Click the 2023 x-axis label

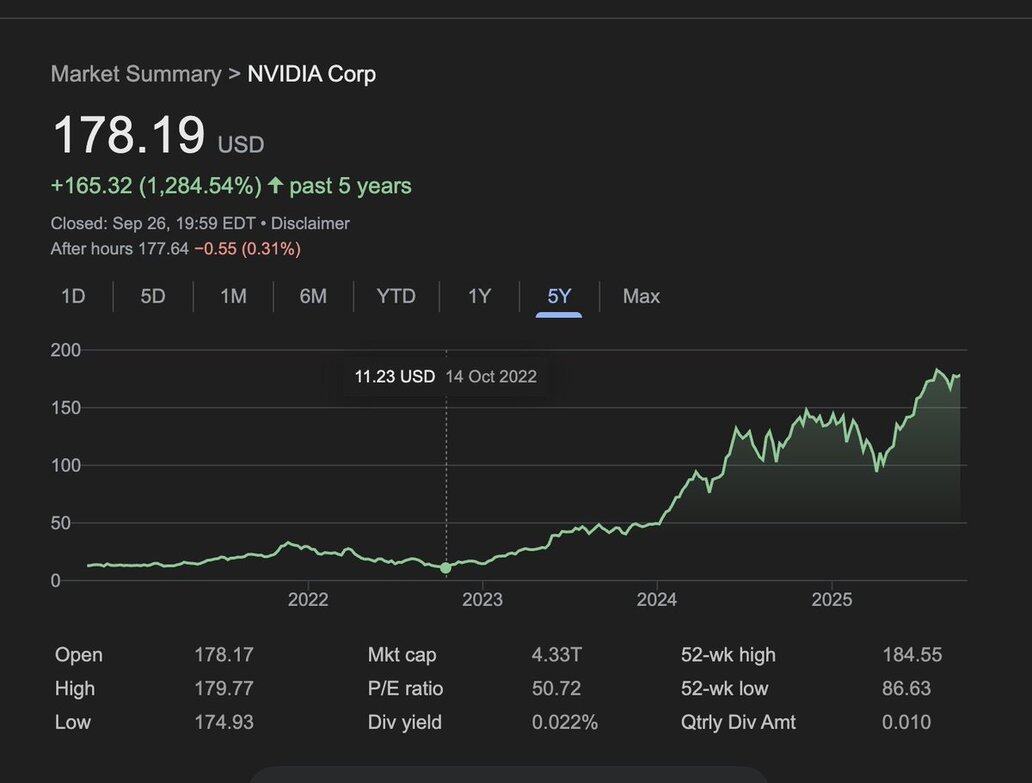[x=482, y=599]
